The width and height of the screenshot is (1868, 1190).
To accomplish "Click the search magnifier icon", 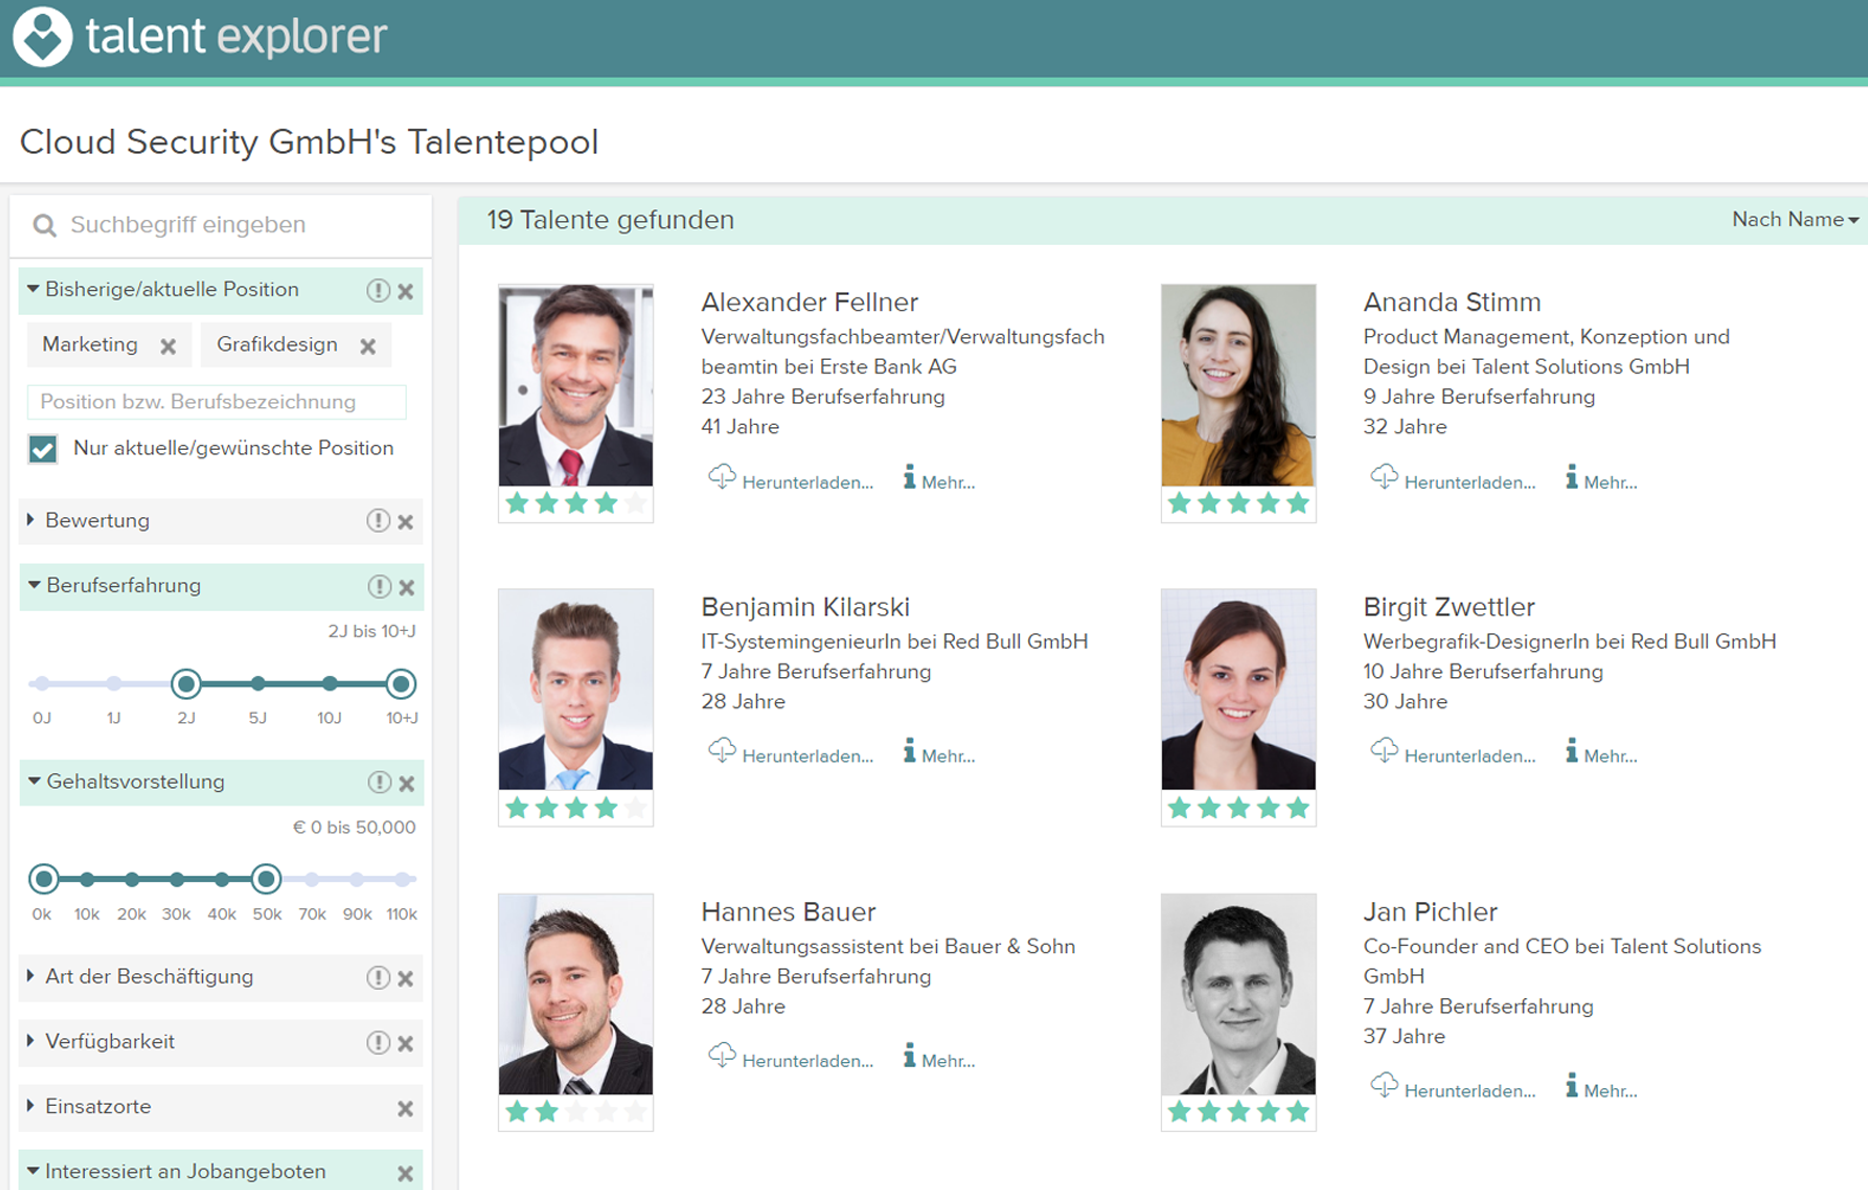I will point(44,225).
